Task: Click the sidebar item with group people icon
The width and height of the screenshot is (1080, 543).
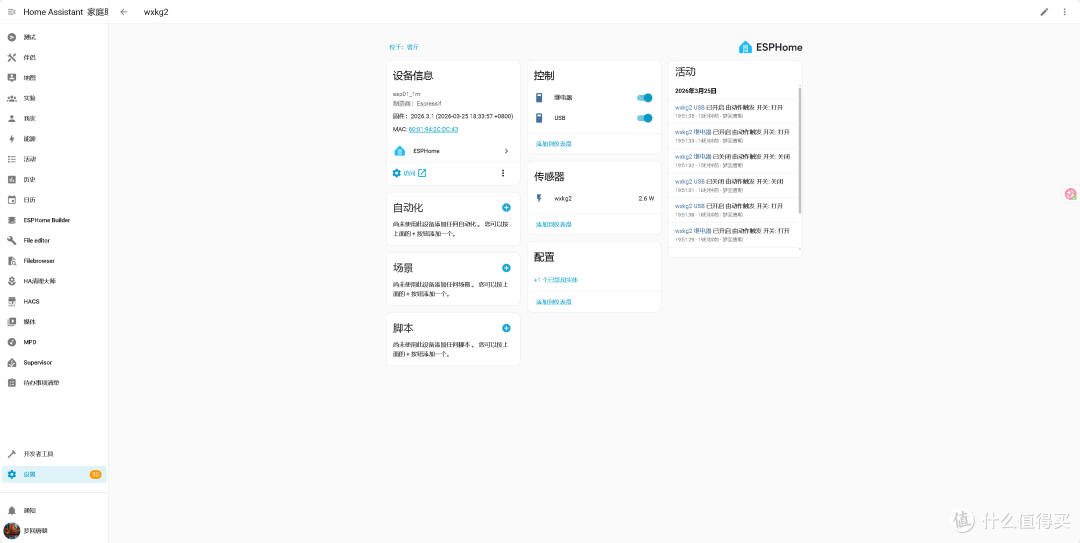Action: (x=54, y=98)
